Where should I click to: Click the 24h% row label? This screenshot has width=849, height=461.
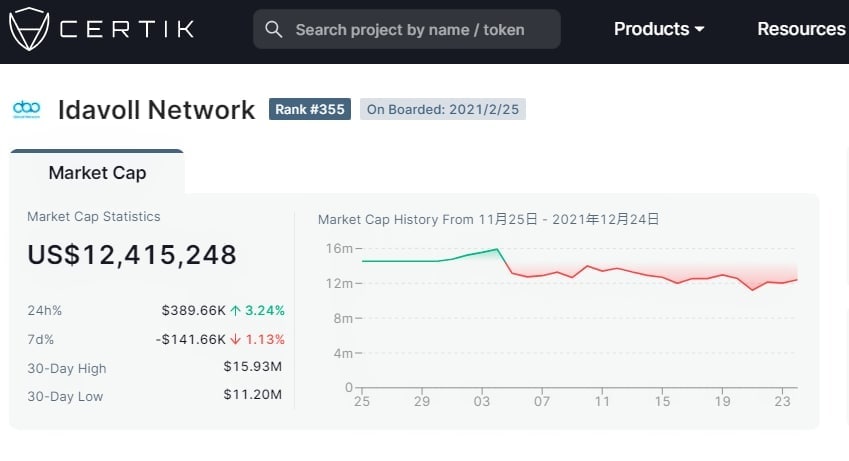[44, 310]
